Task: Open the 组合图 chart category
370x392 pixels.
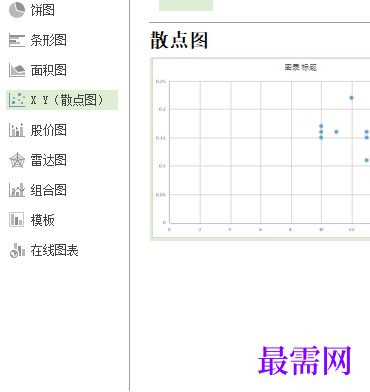Action: (x=49, y=190)
